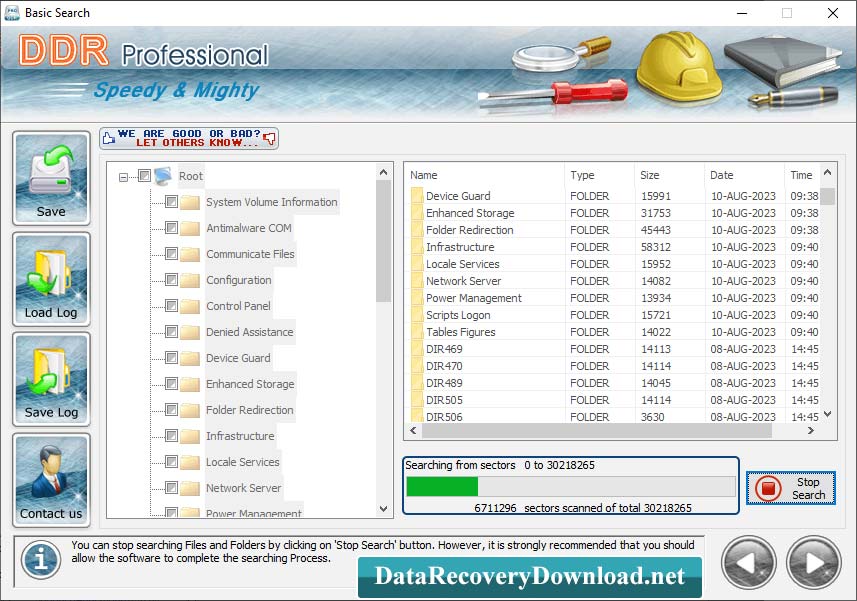
Task: Check the Enhanced Storage tree checkbox
Action: click(171, 384)
